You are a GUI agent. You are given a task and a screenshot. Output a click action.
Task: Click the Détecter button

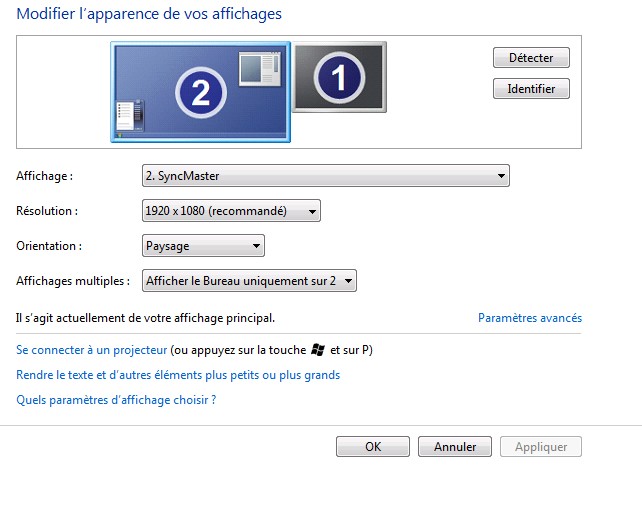[531, 58]
